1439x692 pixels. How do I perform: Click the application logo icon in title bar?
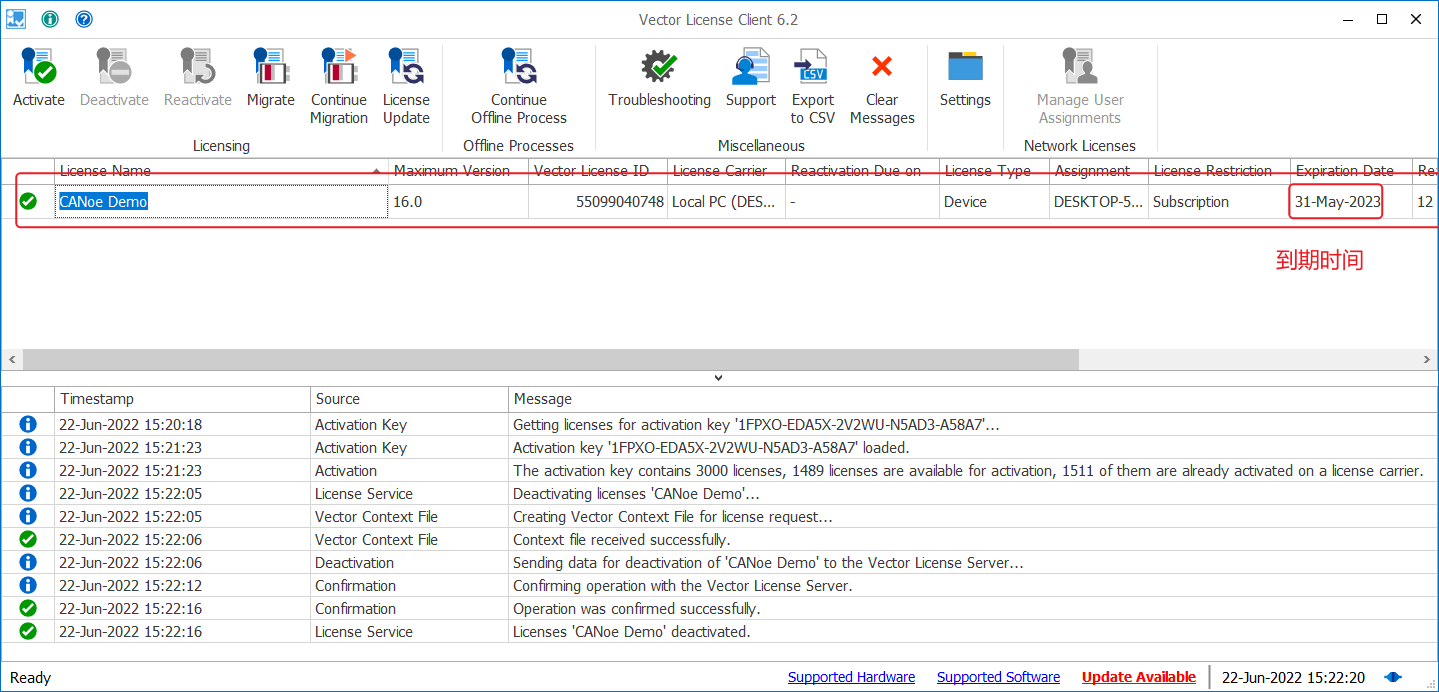15,19
